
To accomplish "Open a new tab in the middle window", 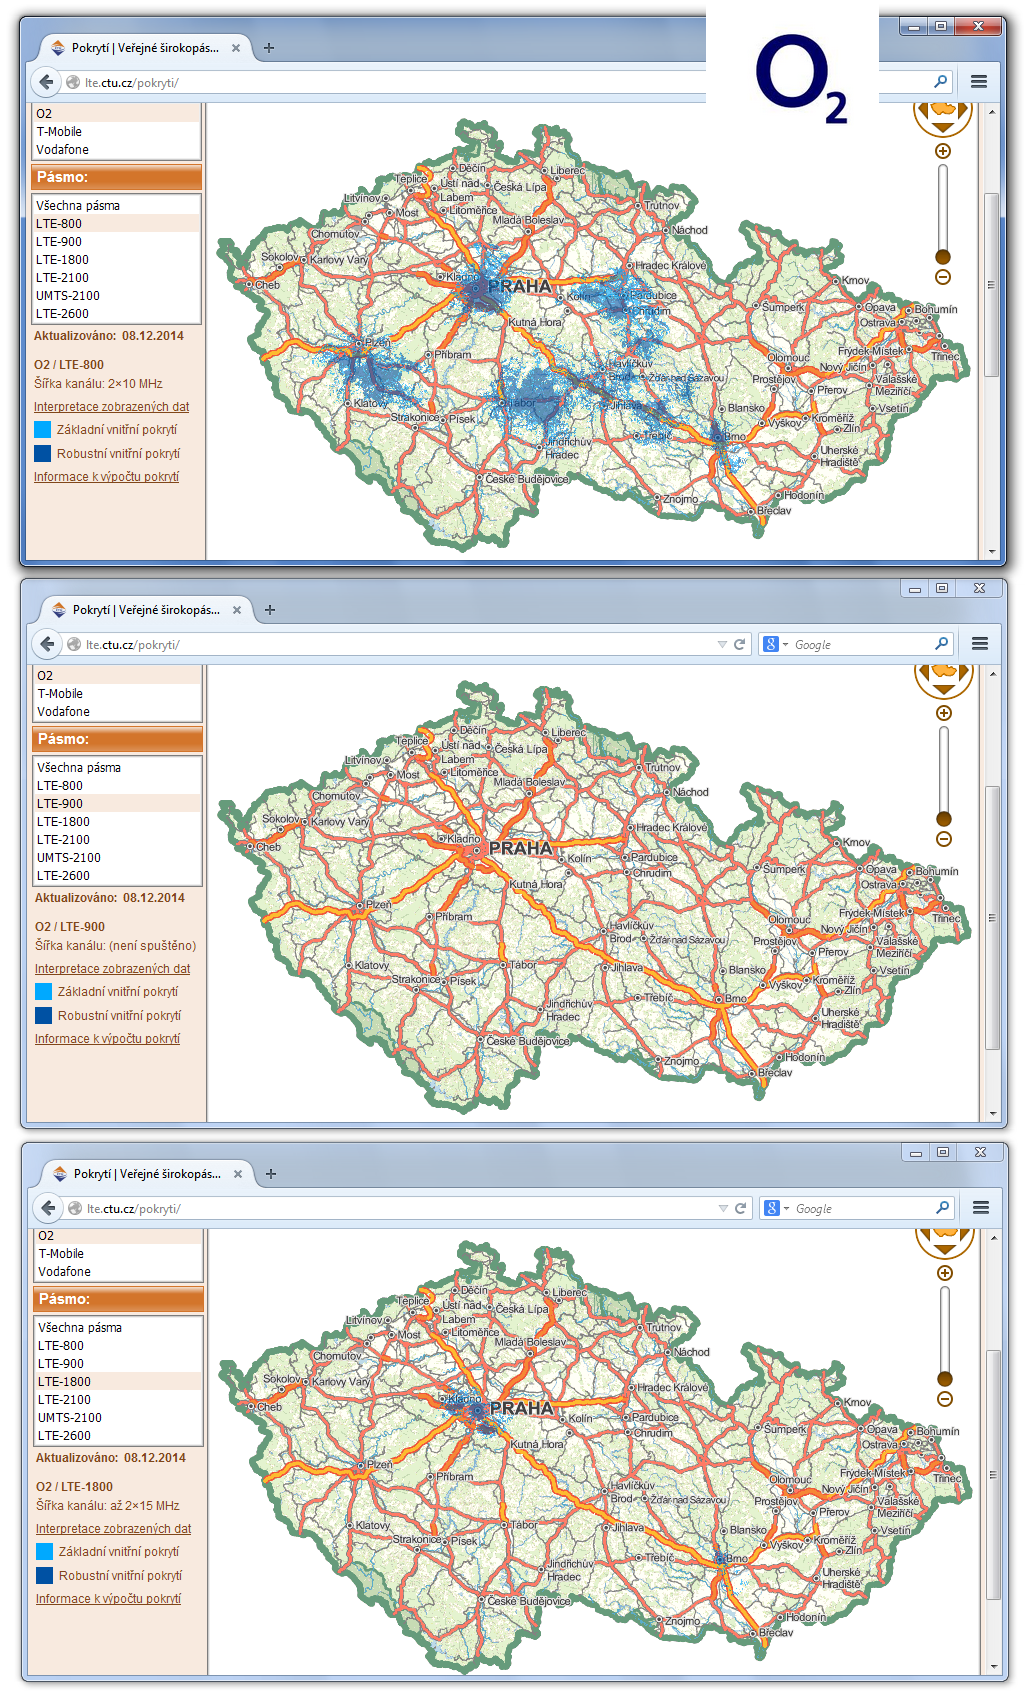I will 270,609.
